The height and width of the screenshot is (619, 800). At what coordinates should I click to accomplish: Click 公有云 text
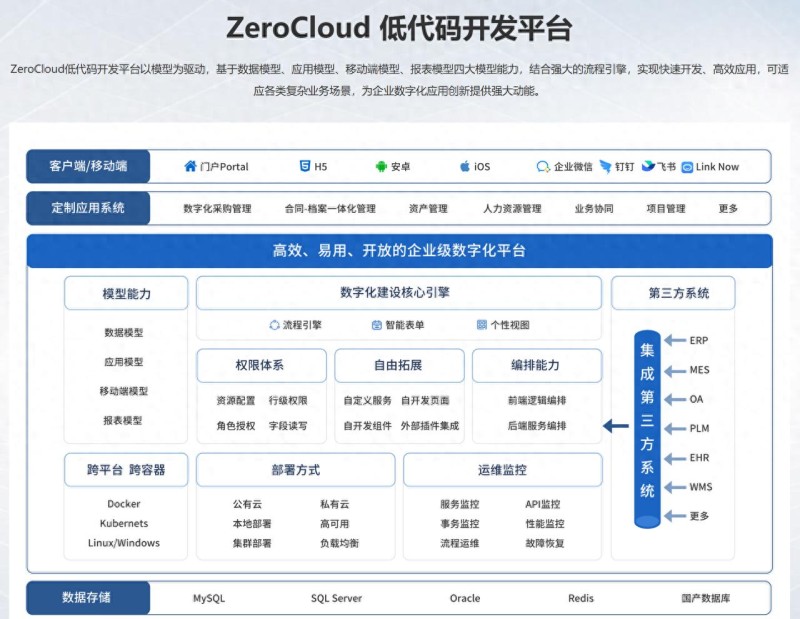247,504
